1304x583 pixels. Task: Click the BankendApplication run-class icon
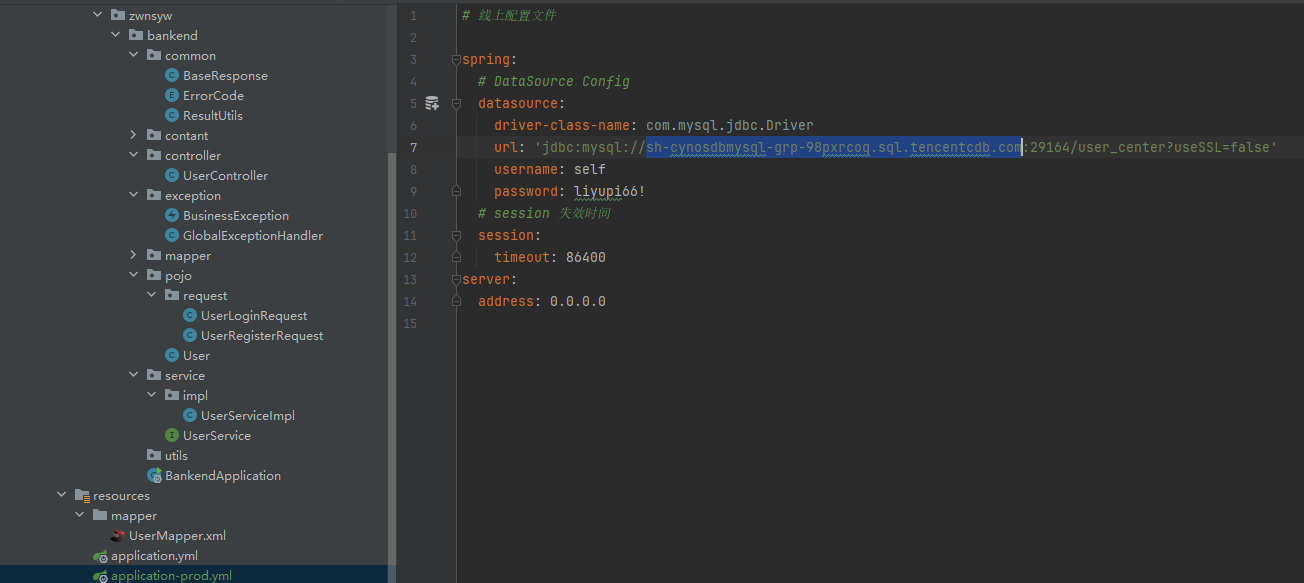(x=154, y=475)
